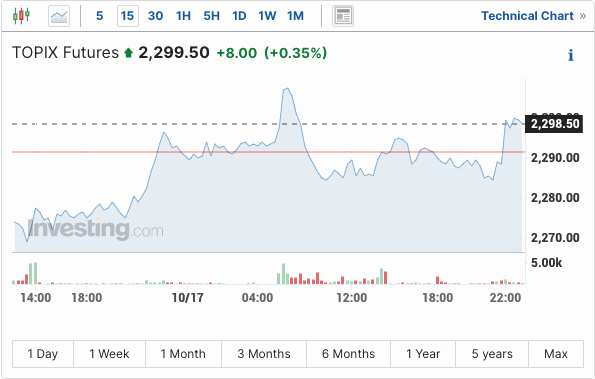View the 6 Months range
The width and height of the screenshot is (595, 379).
348,354
